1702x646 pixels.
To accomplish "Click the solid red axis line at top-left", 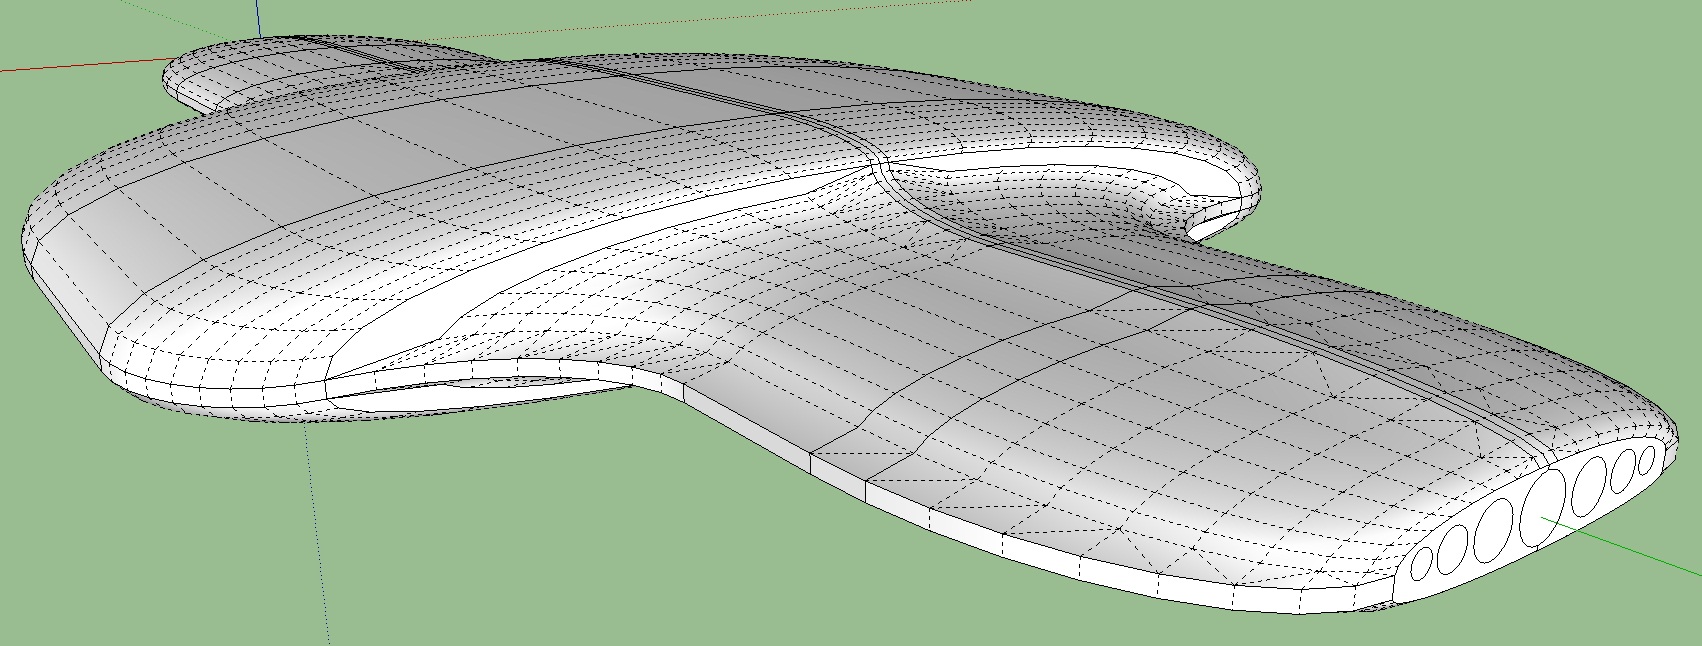I will coord(80,68).
